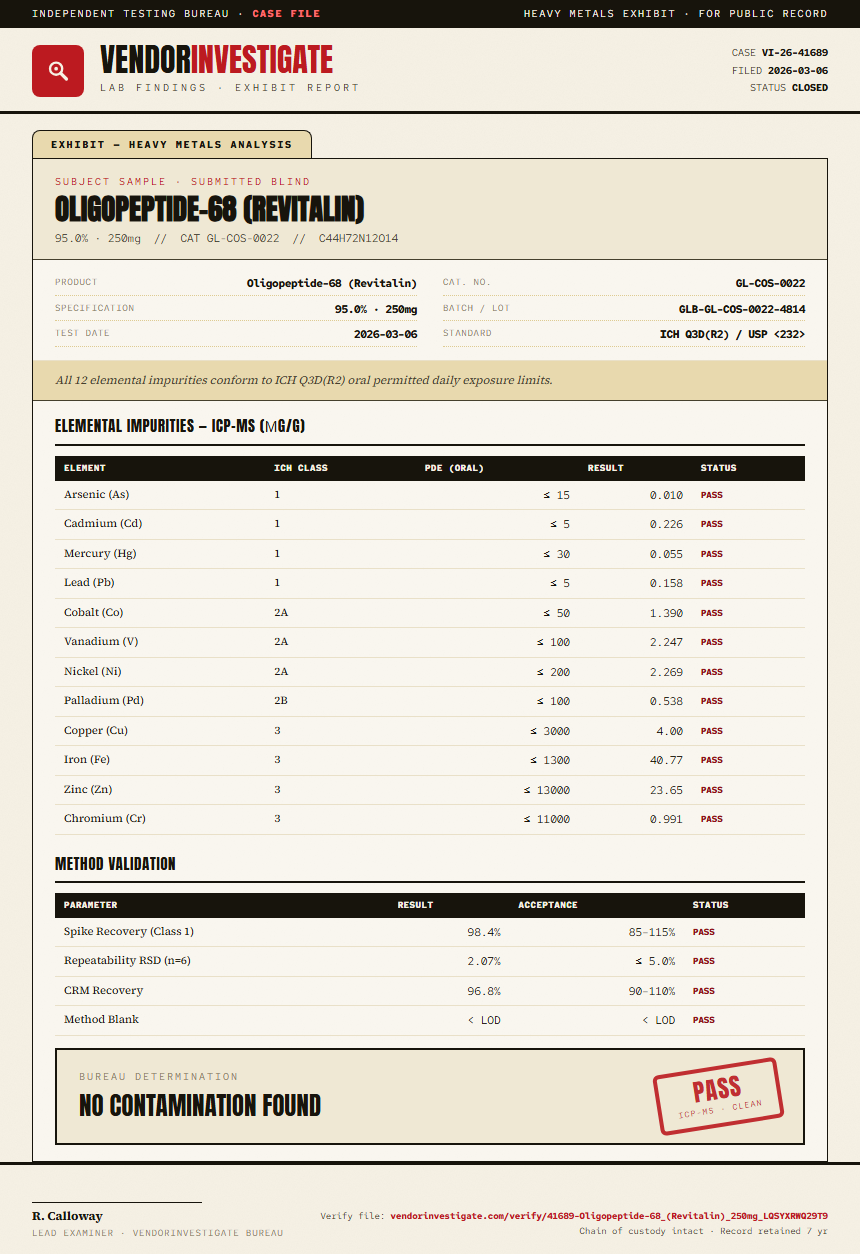Click the Spike Recovery result 98.4%
Viewport: 860px width, 1254px height.
coord(484,932)
